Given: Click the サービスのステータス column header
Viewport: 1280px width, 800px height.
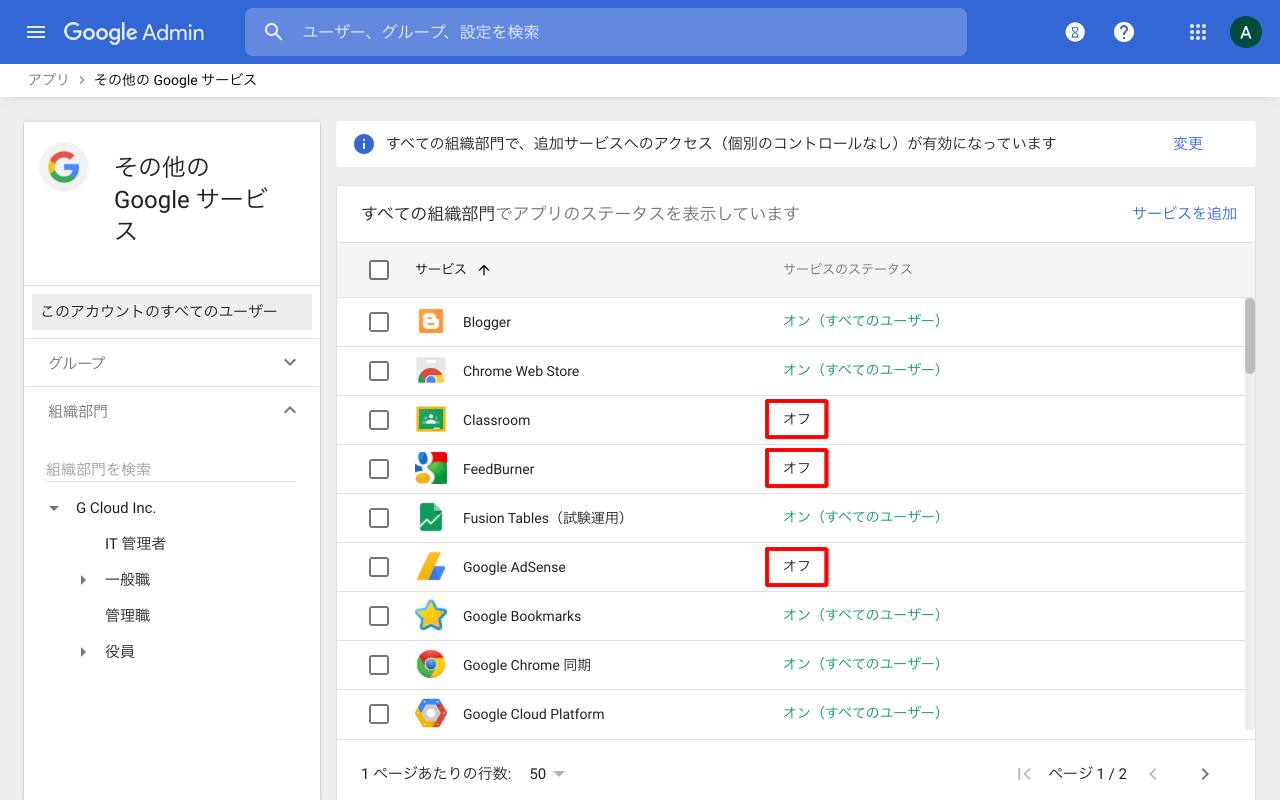Looking at the screenshot, I should [x=848, y=270].
